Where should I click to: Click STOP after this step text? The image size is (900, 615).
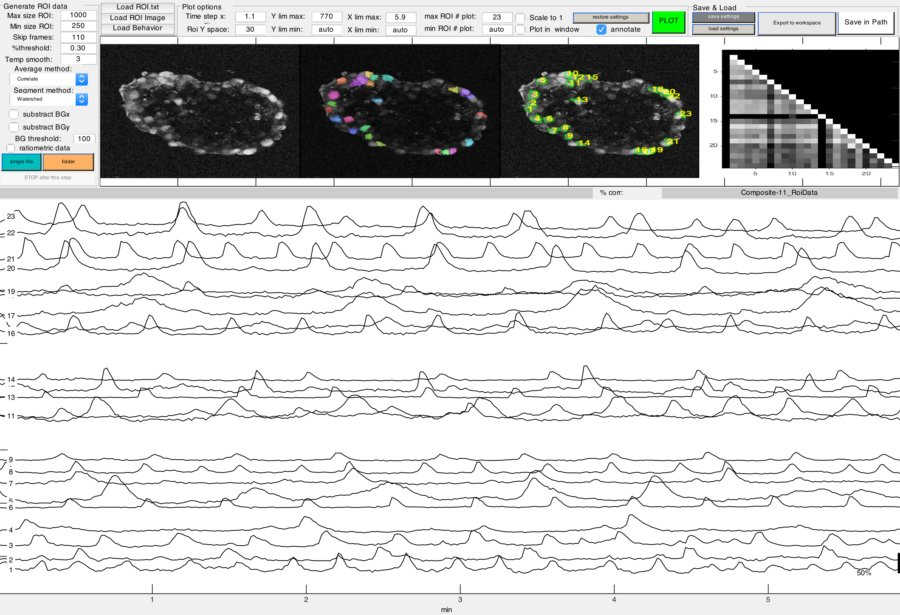tap(48, 177)
